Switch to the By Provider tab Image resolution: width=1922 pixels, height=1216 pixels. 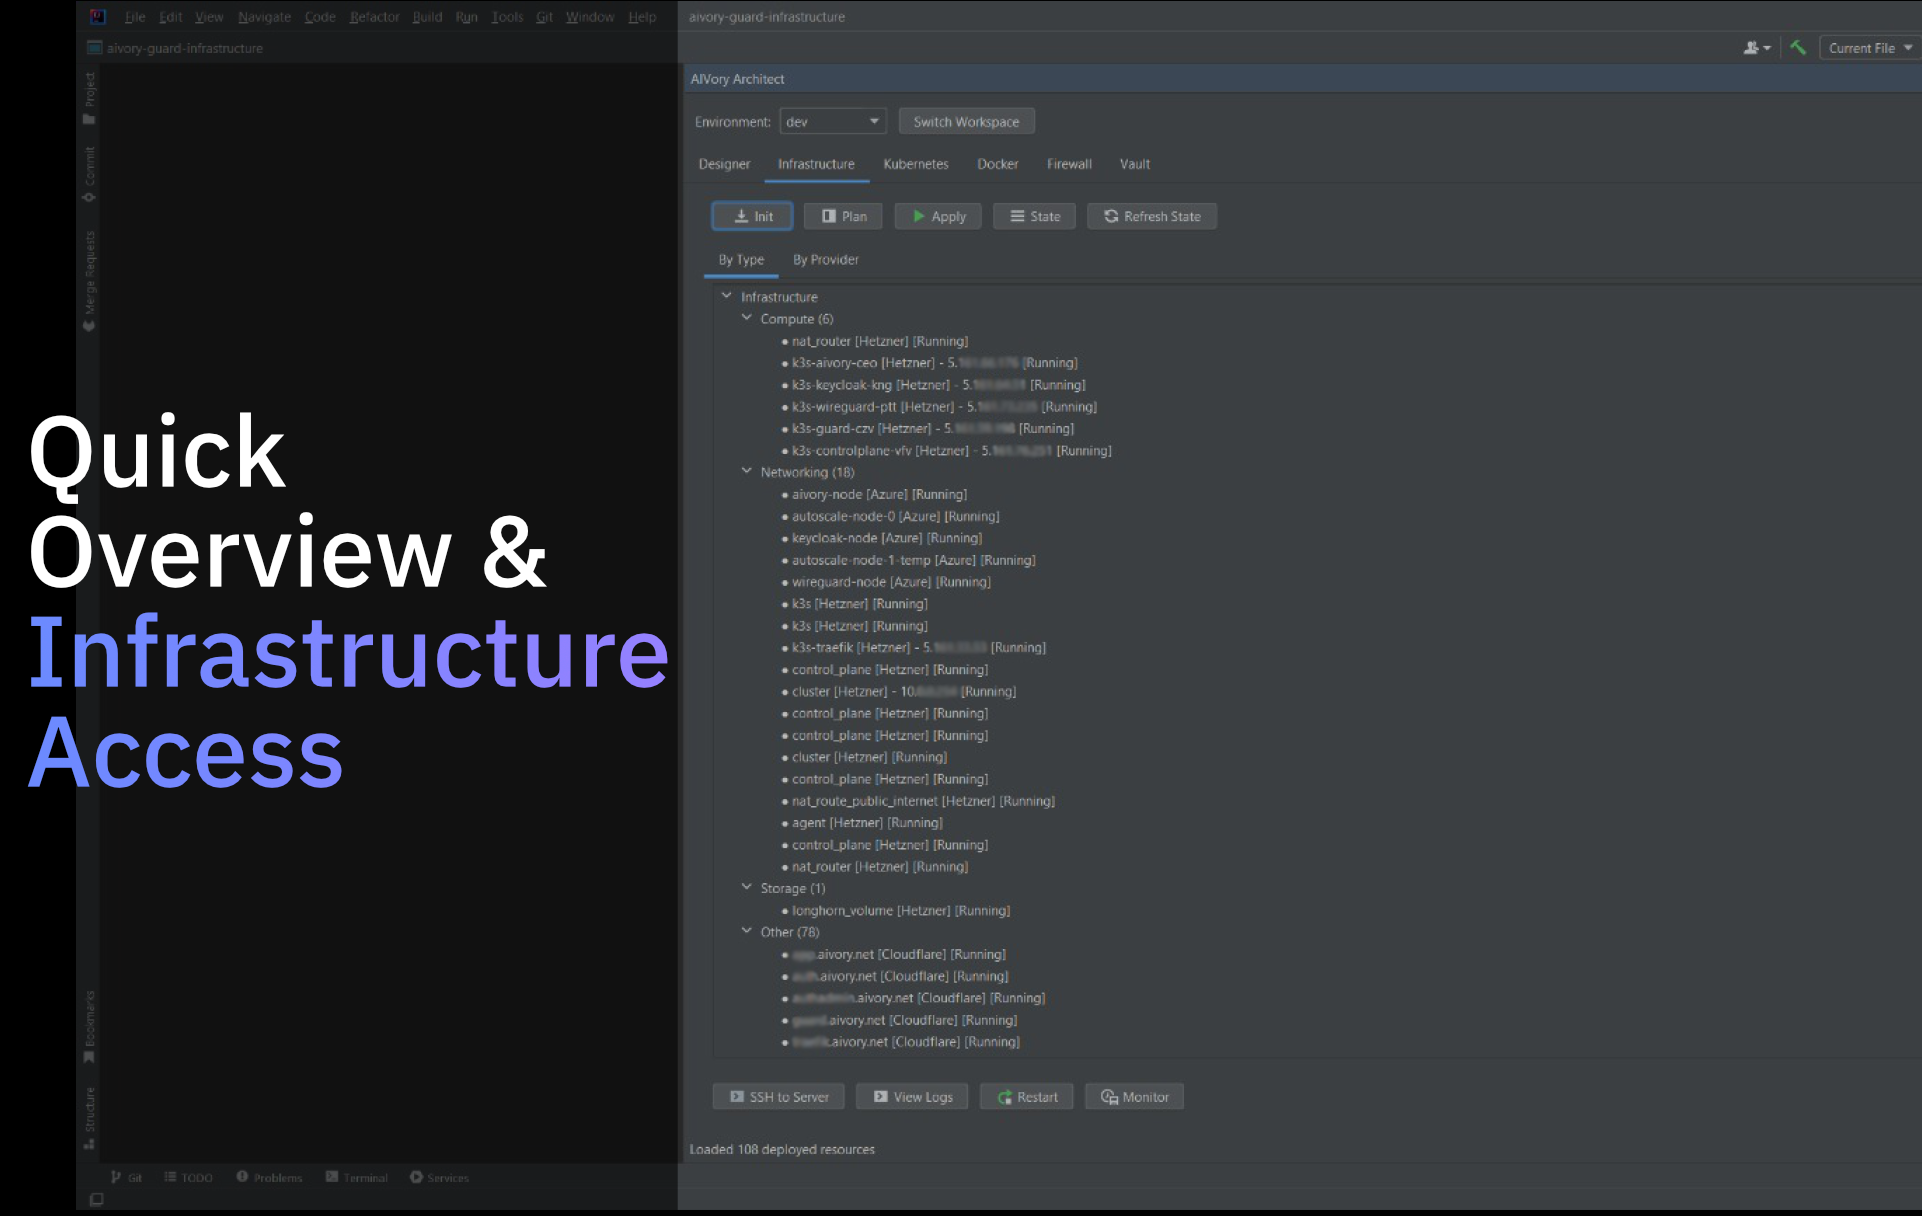pyautogui.click(x=825, y=259)
